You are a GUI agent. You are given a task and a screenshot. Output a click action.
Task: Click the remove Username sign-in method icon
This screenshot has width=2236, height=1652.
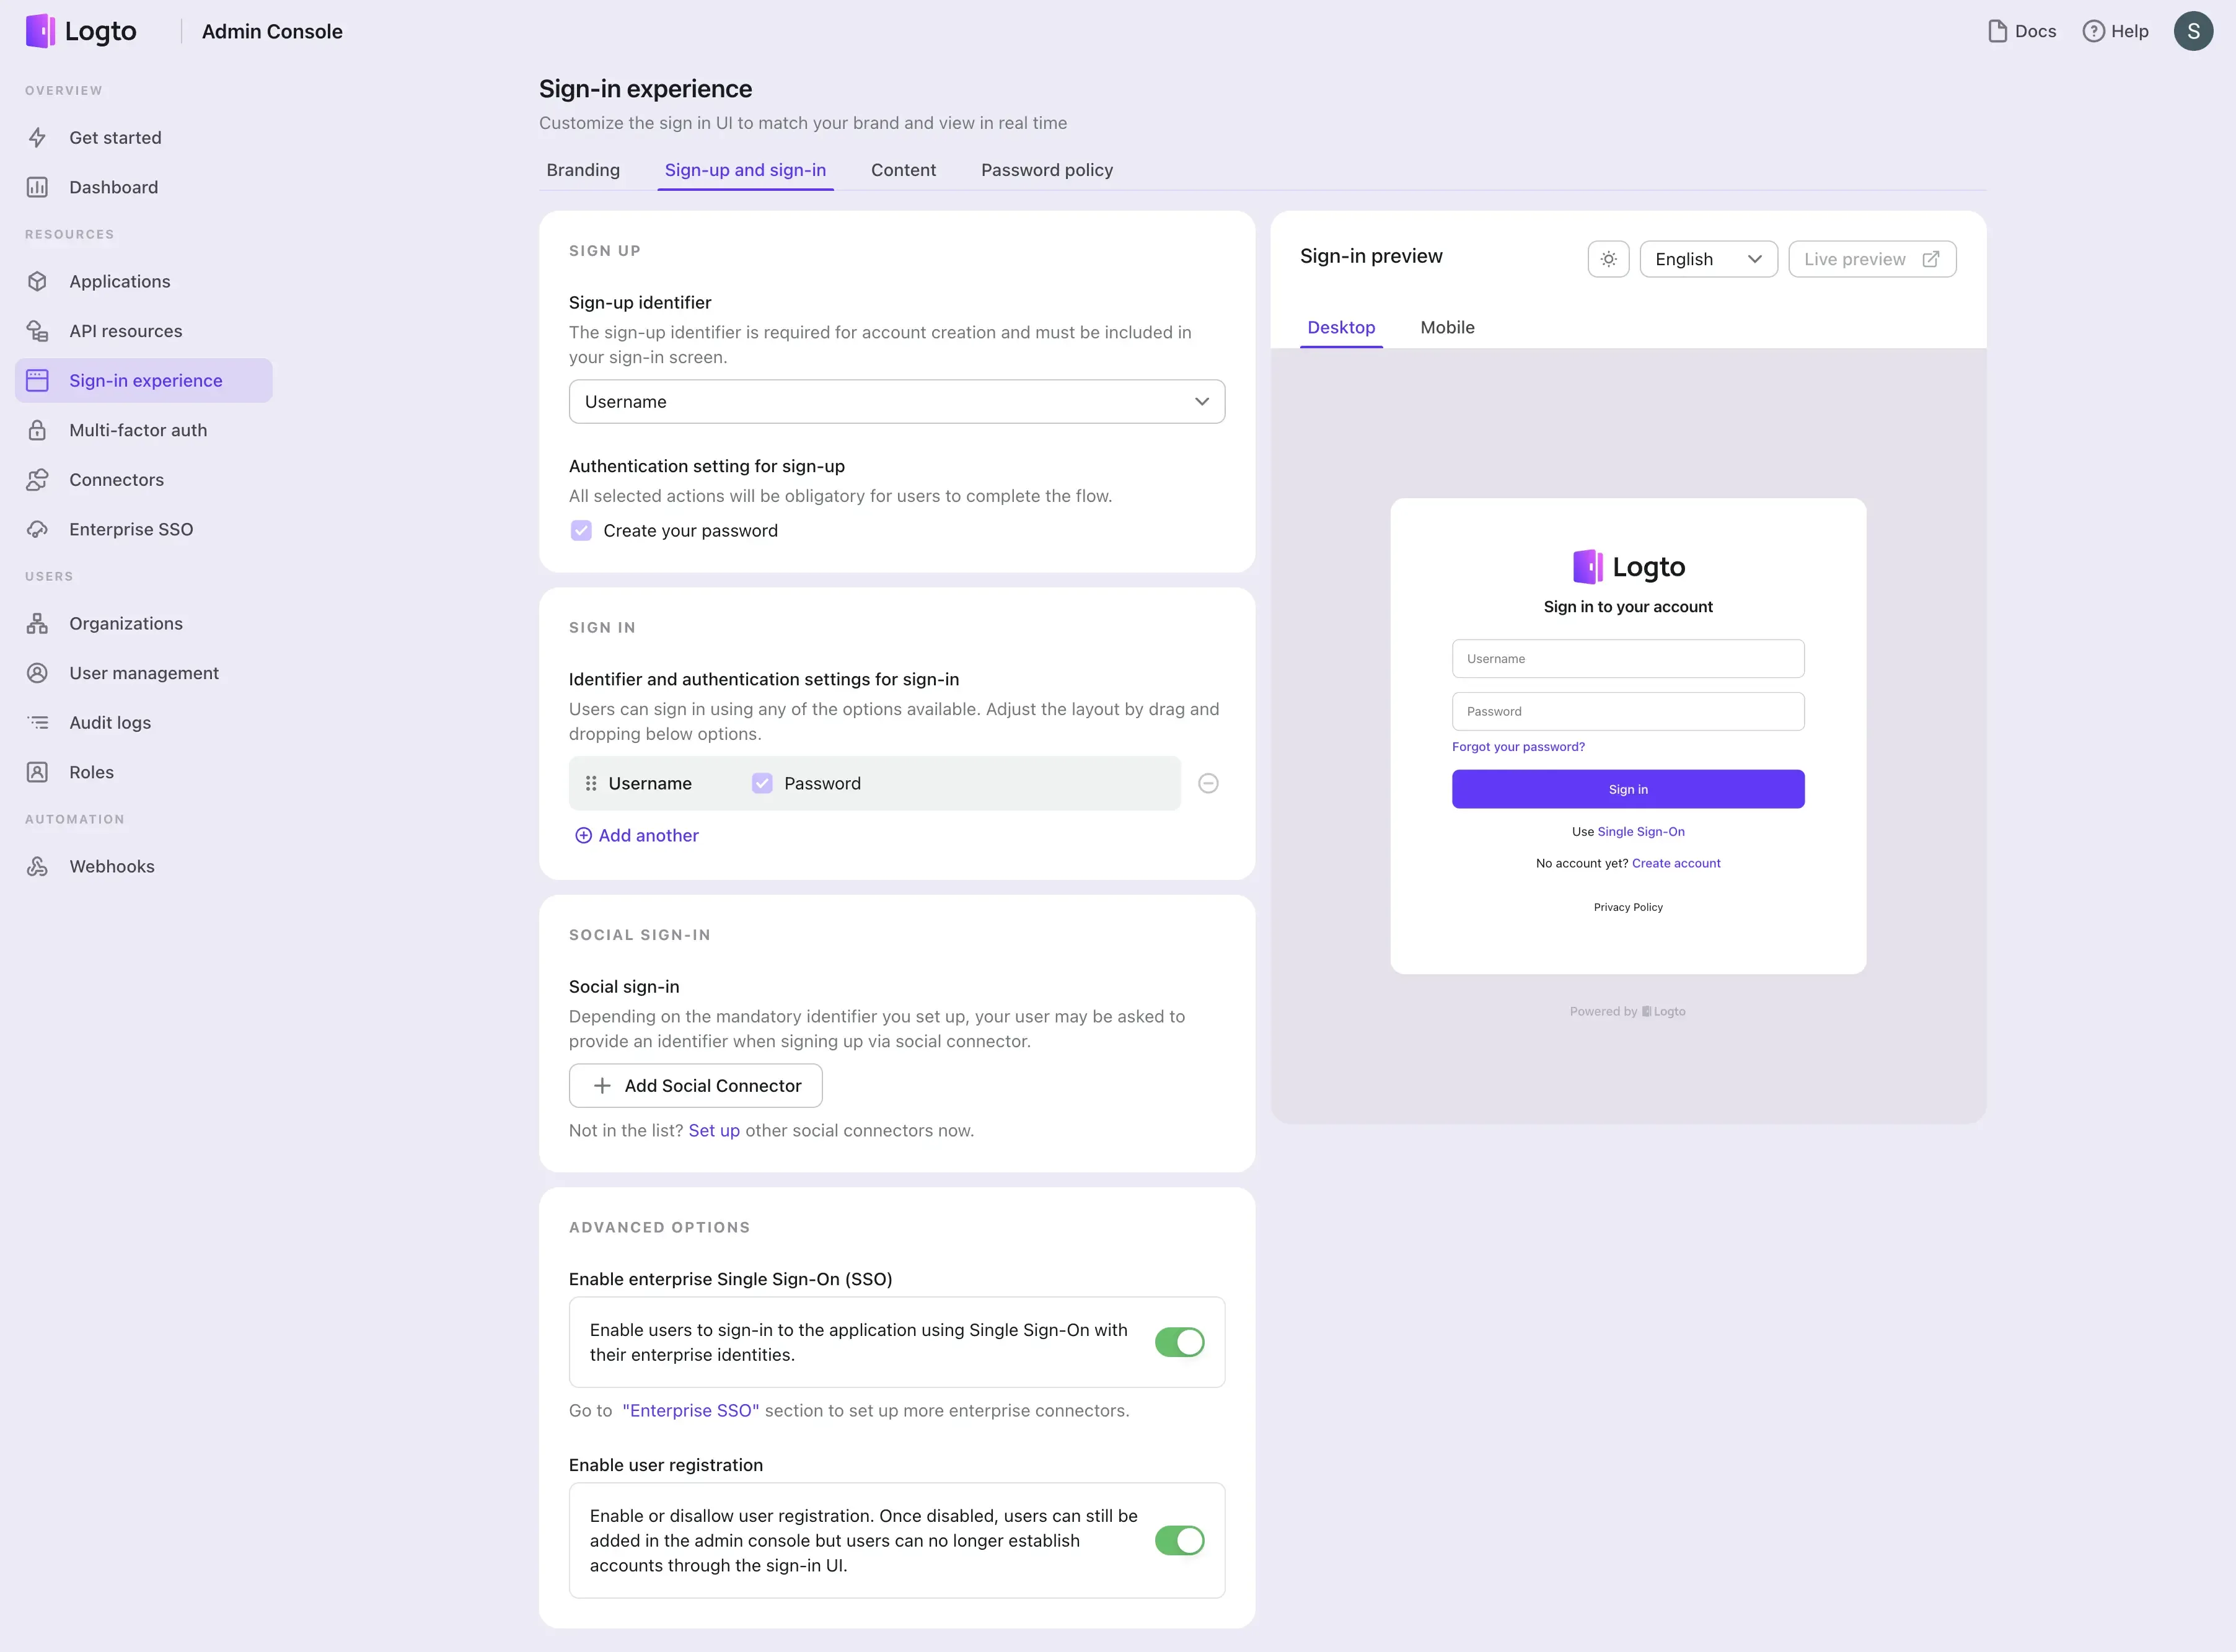[1210, 783]
